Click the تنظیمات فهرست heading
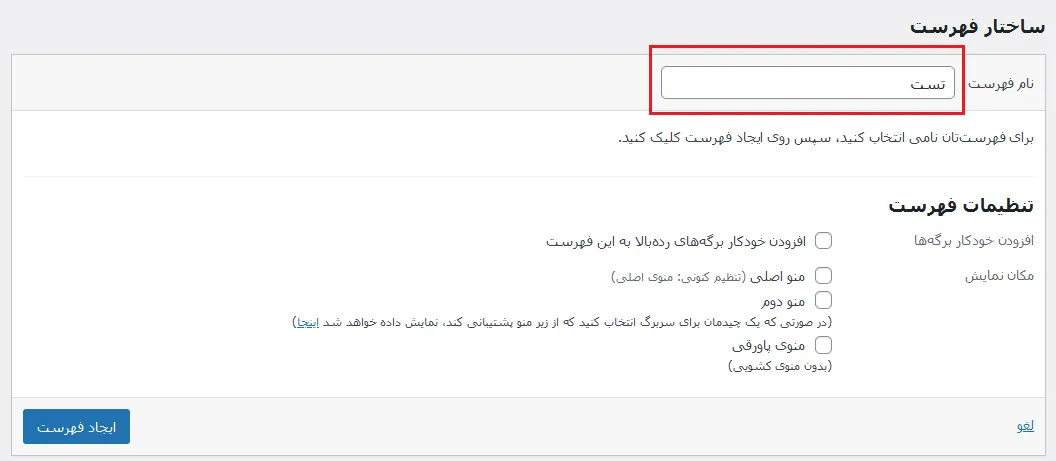This screenshot has width=1056, height=461. click(961, 205)
